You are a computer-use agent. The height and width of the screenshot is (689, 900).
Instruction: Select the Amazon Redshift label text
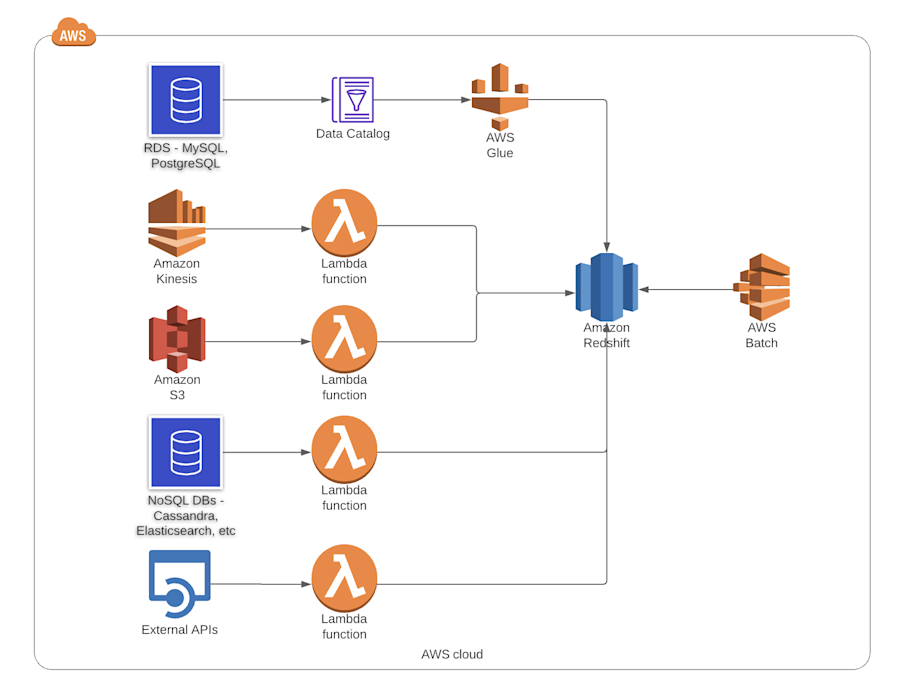[x=606, y=335]
